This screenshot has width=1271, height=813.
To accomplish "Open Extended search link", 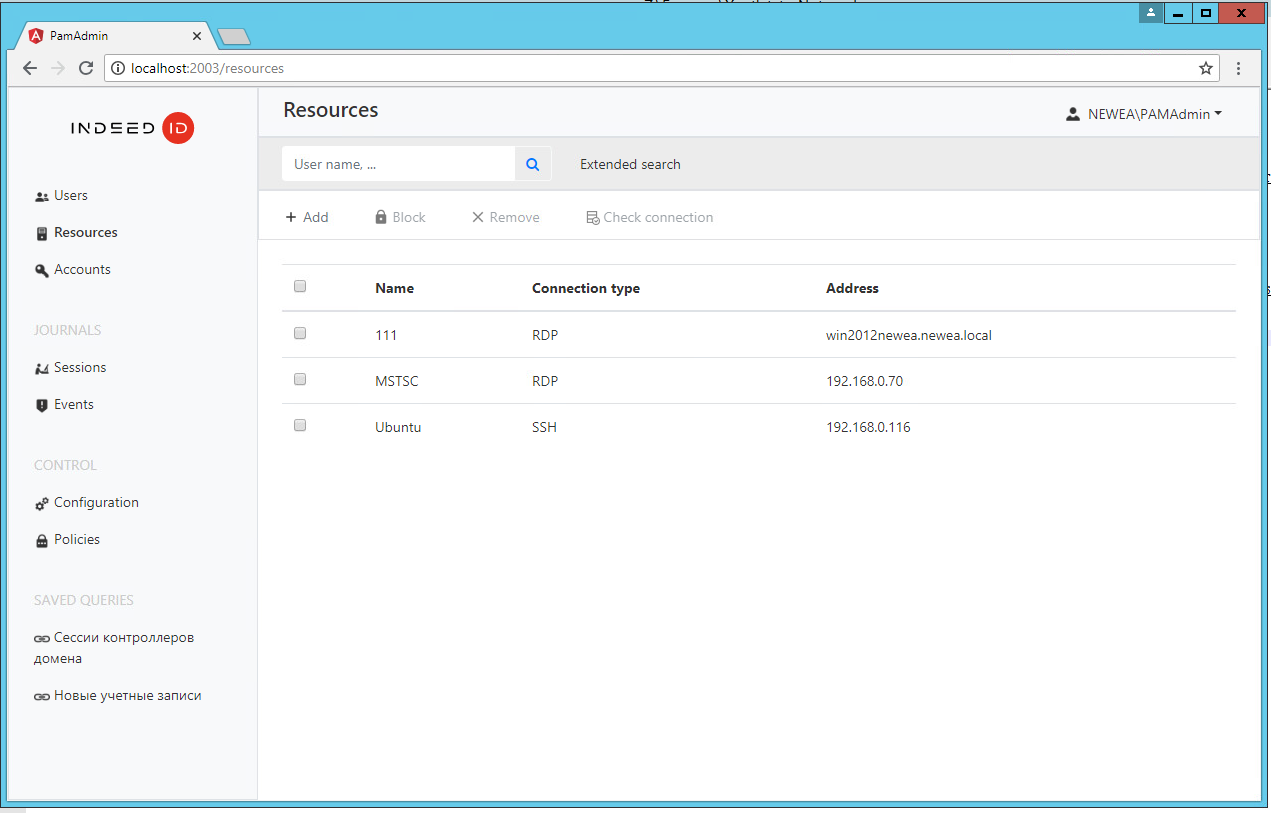I will click(x=630, y=165).
